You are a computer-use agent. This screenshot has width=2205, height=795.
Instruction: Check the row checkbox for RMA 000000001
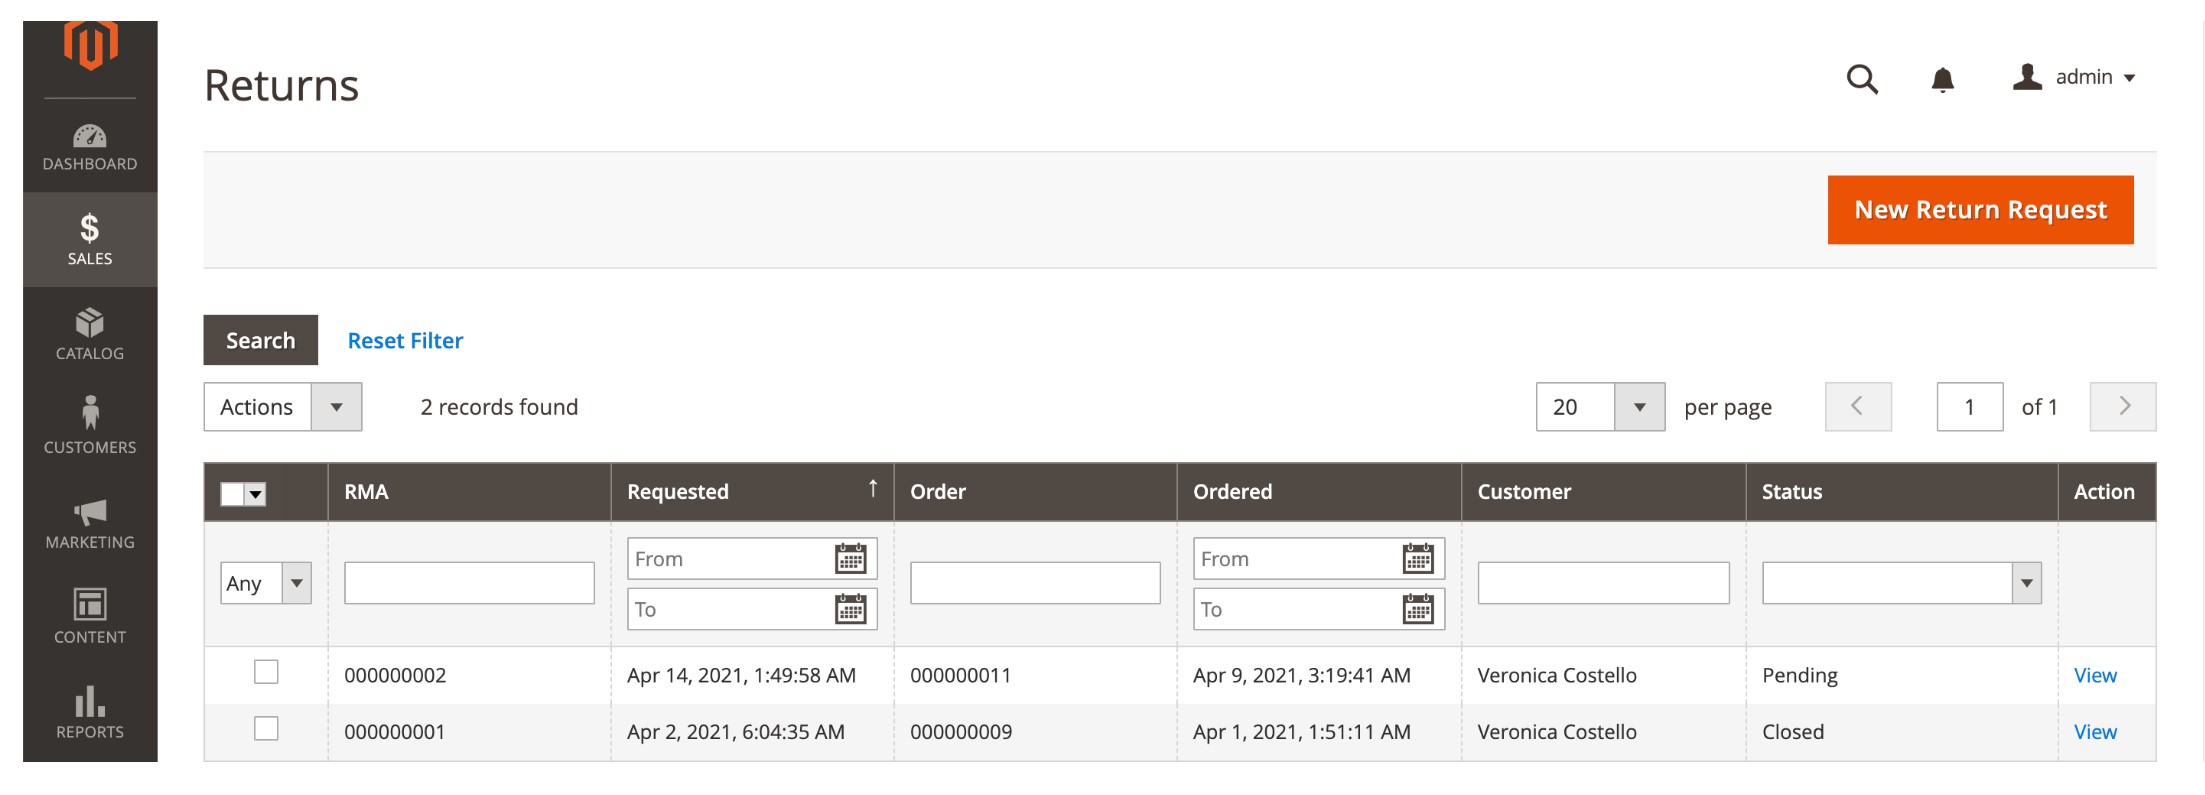tap(265, 731)
